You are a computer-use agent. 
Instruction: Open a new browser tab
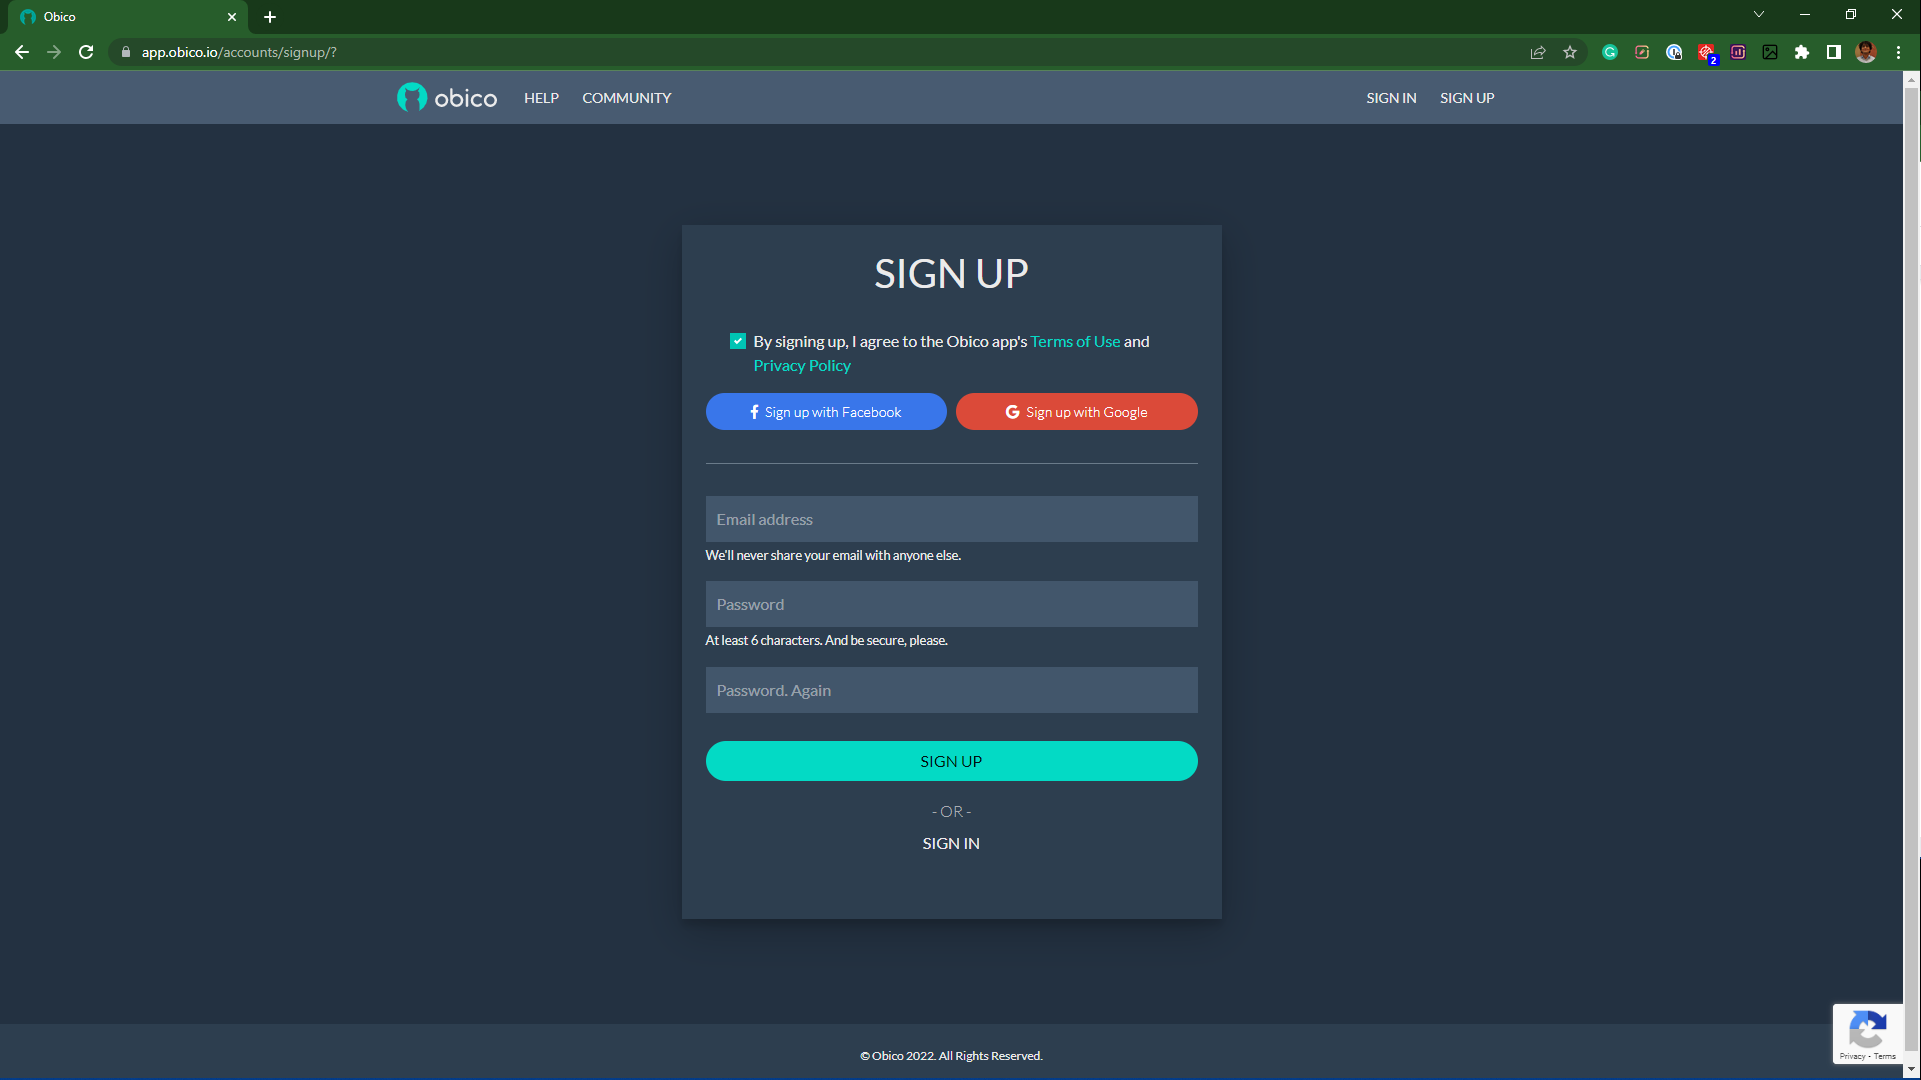click(x=270, y=17)
